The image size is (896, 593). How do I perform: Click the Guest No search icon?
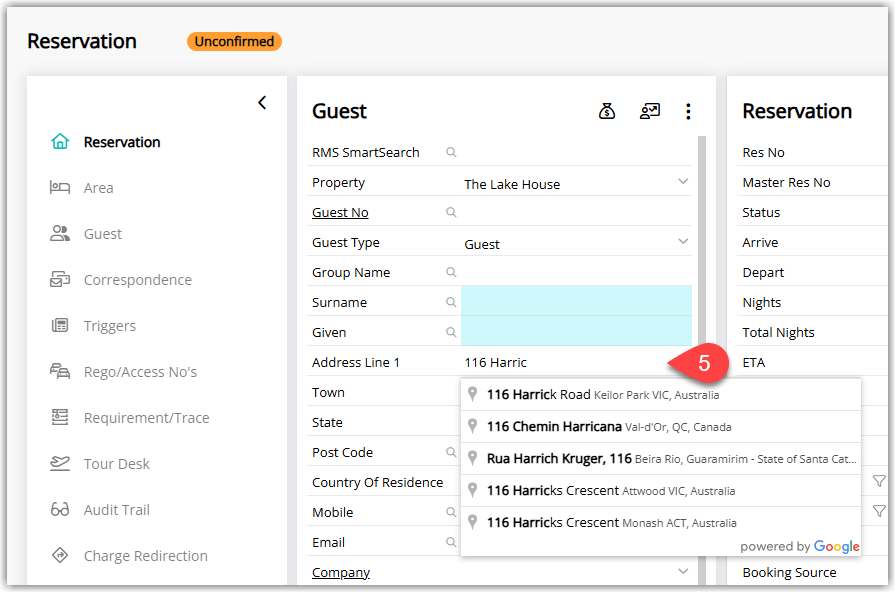click(451, 212)
